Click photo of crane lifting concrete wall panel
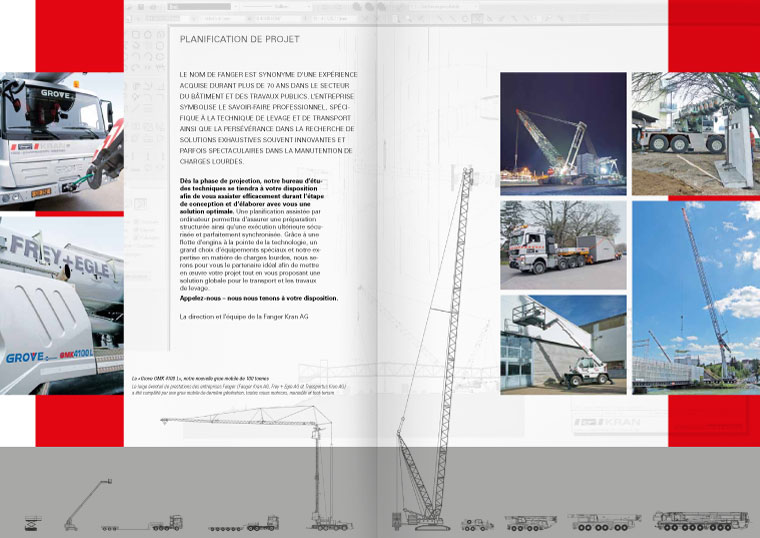The height and width of the screenshot is (538, 760). [694, 133]
